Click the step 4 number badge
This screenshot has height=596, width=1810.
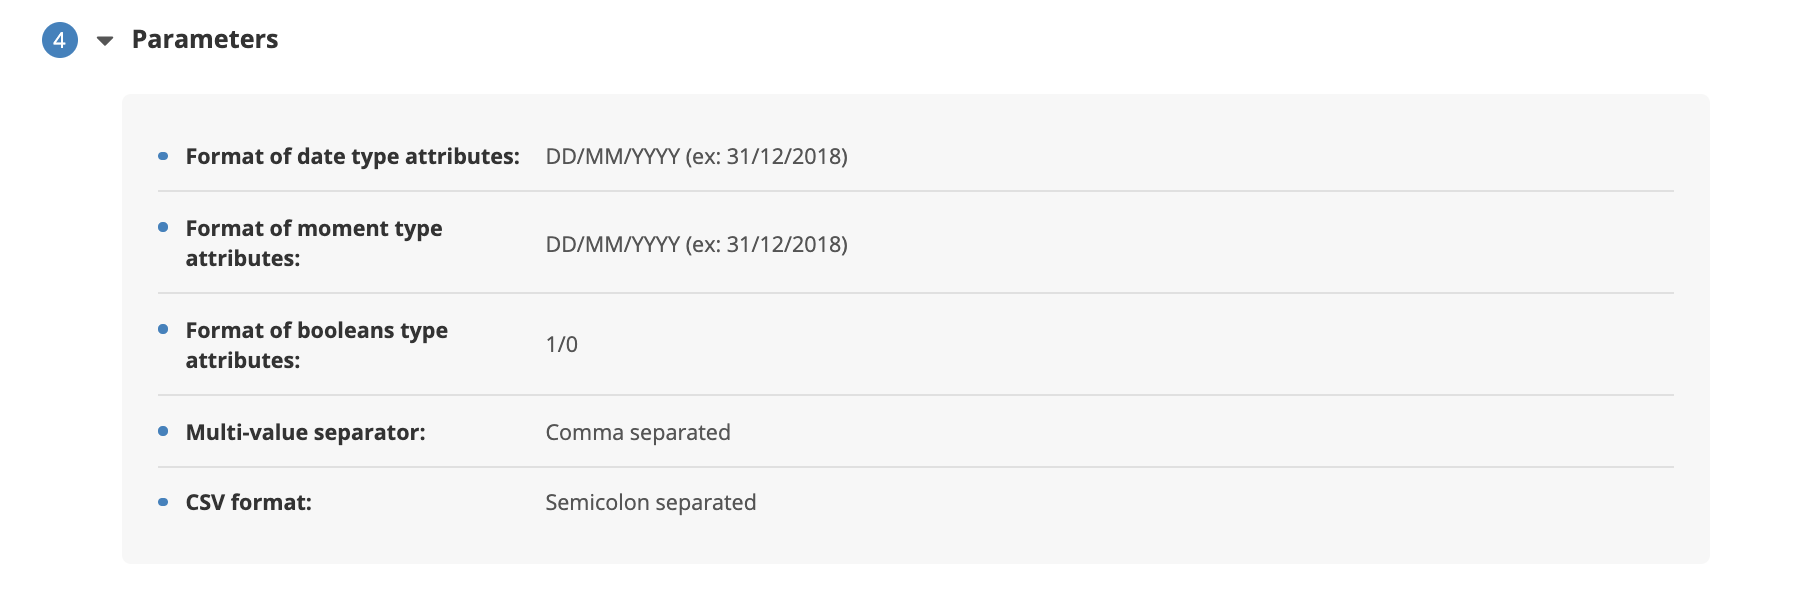click(60, 40)
